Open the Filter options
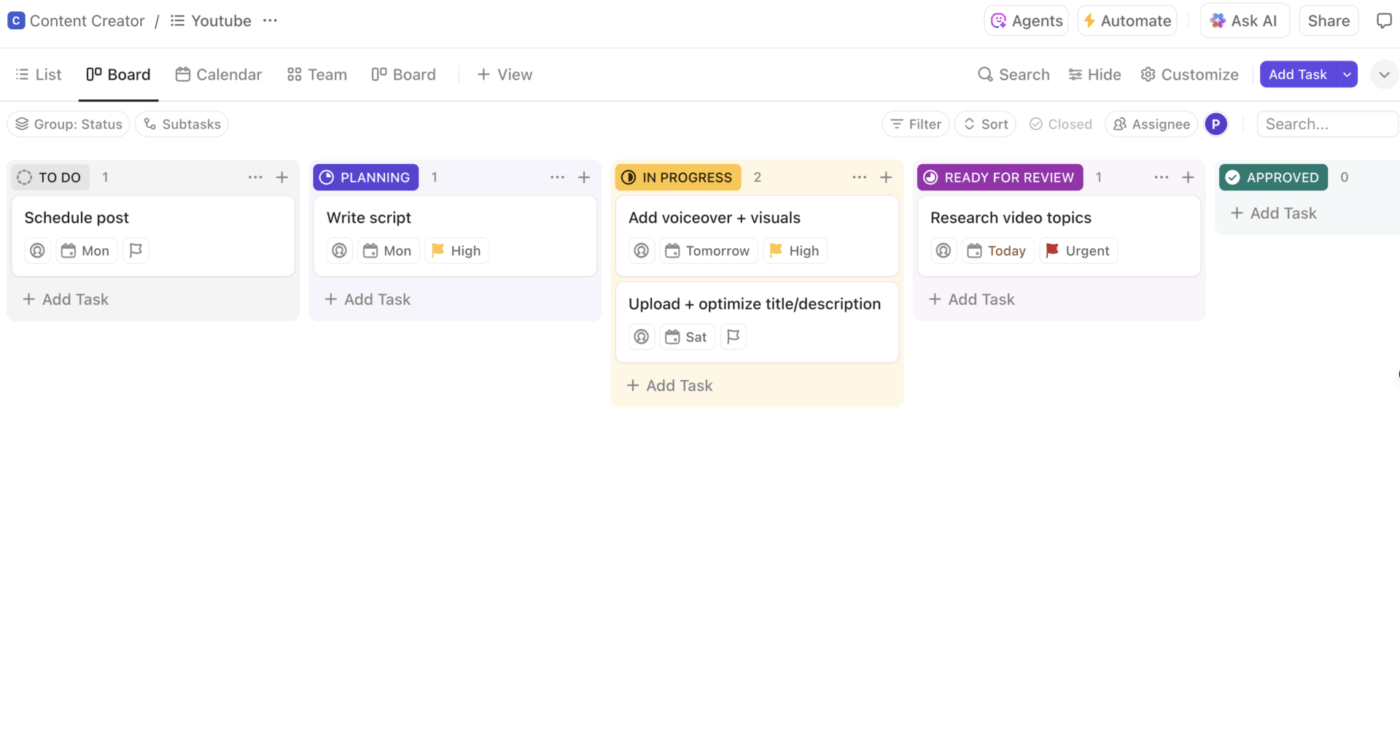This screenshot has height=734, width=1400. coord(916,124)
